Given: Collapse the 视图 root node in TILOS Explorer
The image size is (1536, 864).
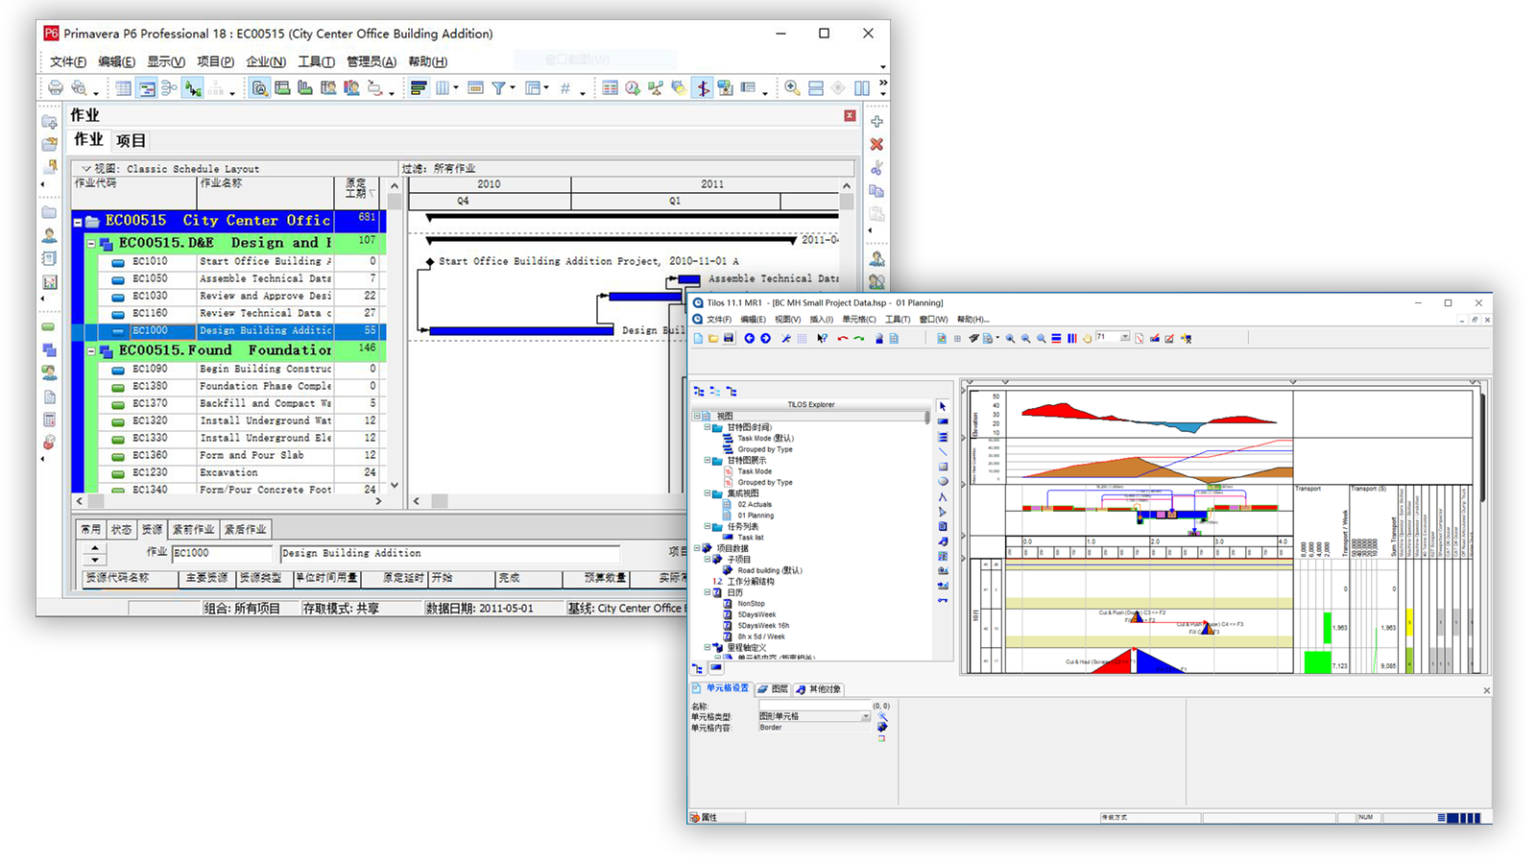Looking at the screenshot, I should [x=697, y=416].
